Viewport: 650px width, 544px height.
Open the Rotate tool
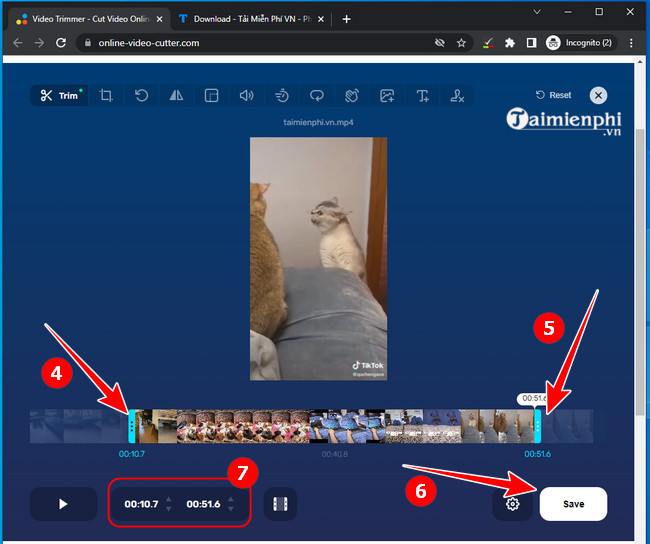coord(141,96)
